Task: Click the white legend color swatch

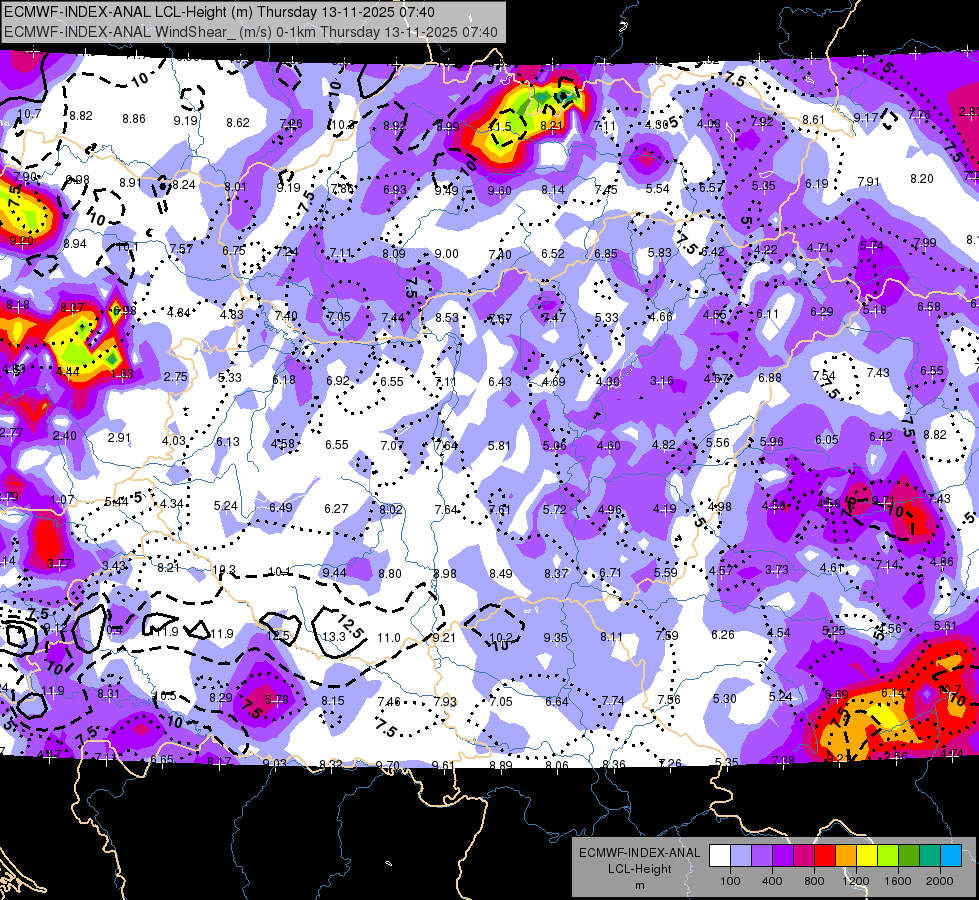Action: [720, 856]
